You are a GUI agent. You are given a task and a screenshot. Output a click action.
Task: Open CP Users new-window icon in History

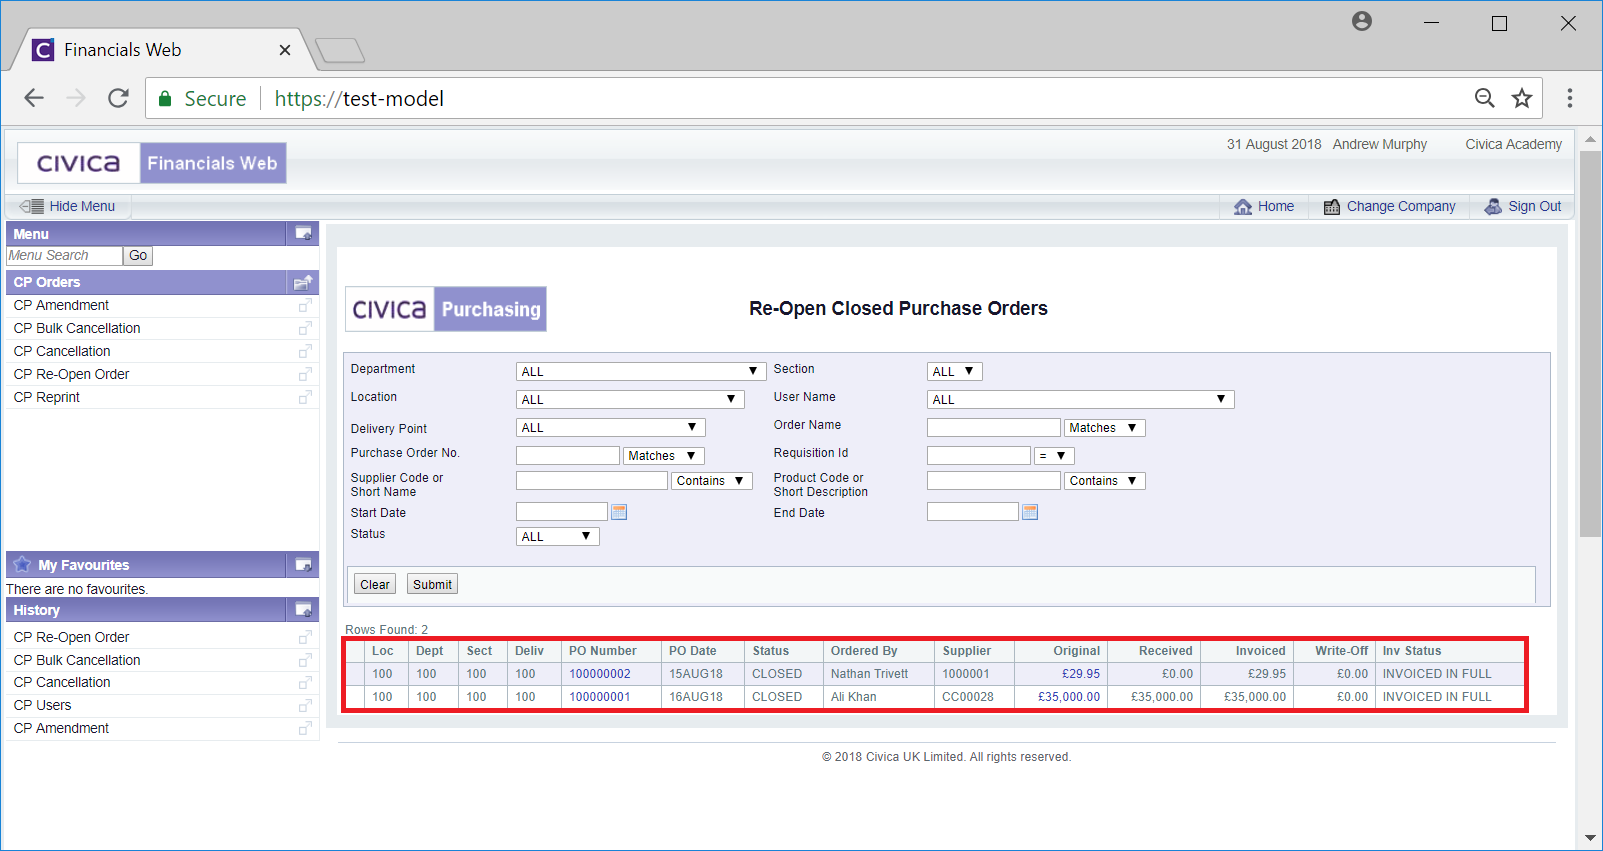[305, 705]
